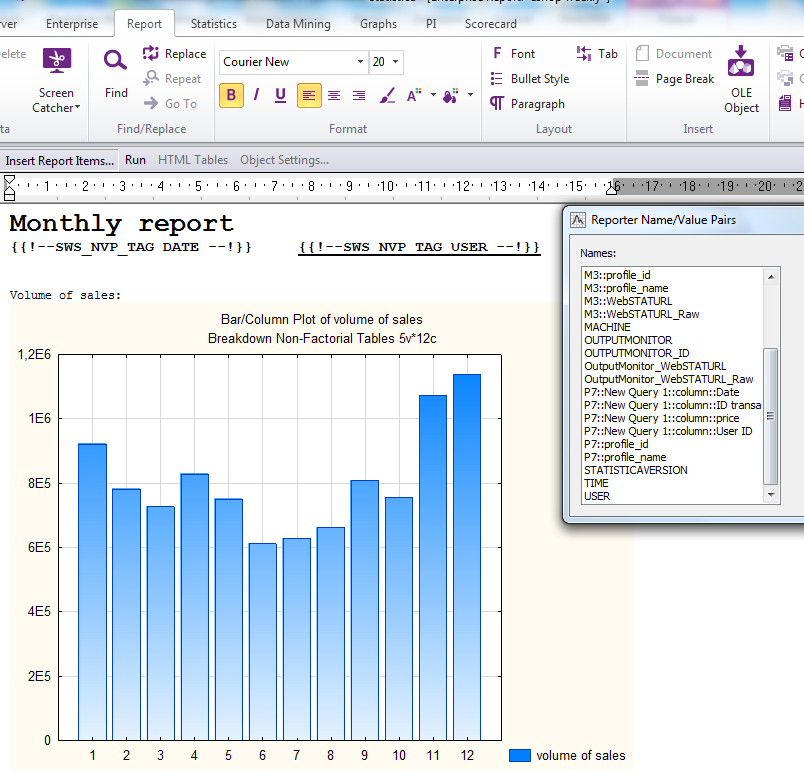Click the legend swatch for volume of sales

[x=519, y=755]
